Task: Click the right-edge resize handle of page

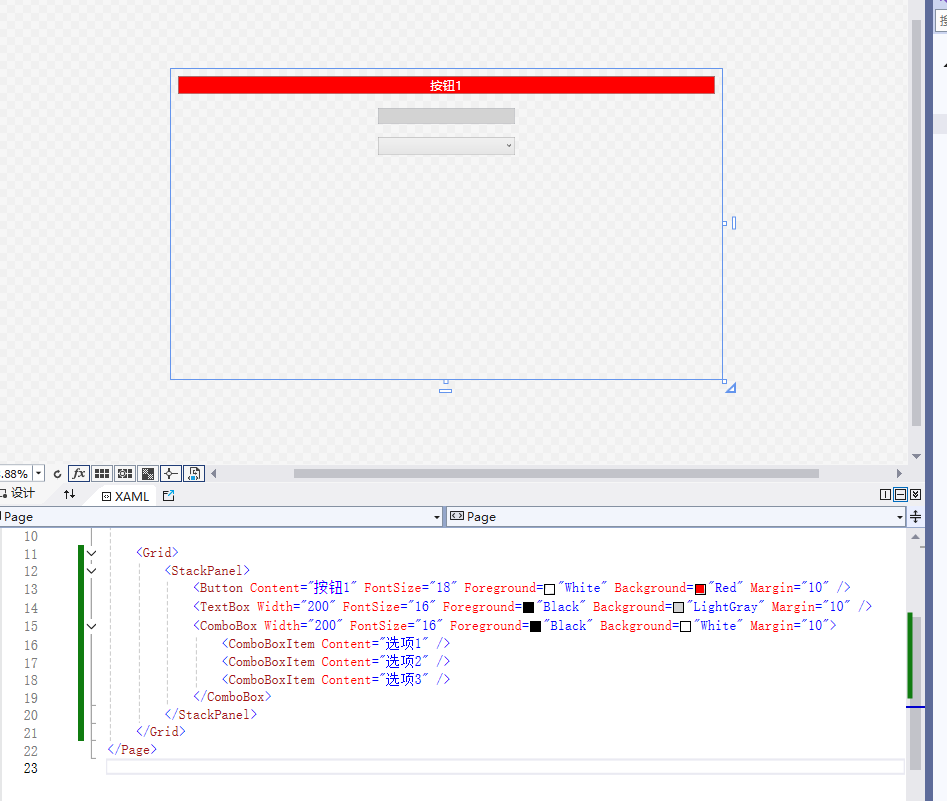Action: coord(725,224)
